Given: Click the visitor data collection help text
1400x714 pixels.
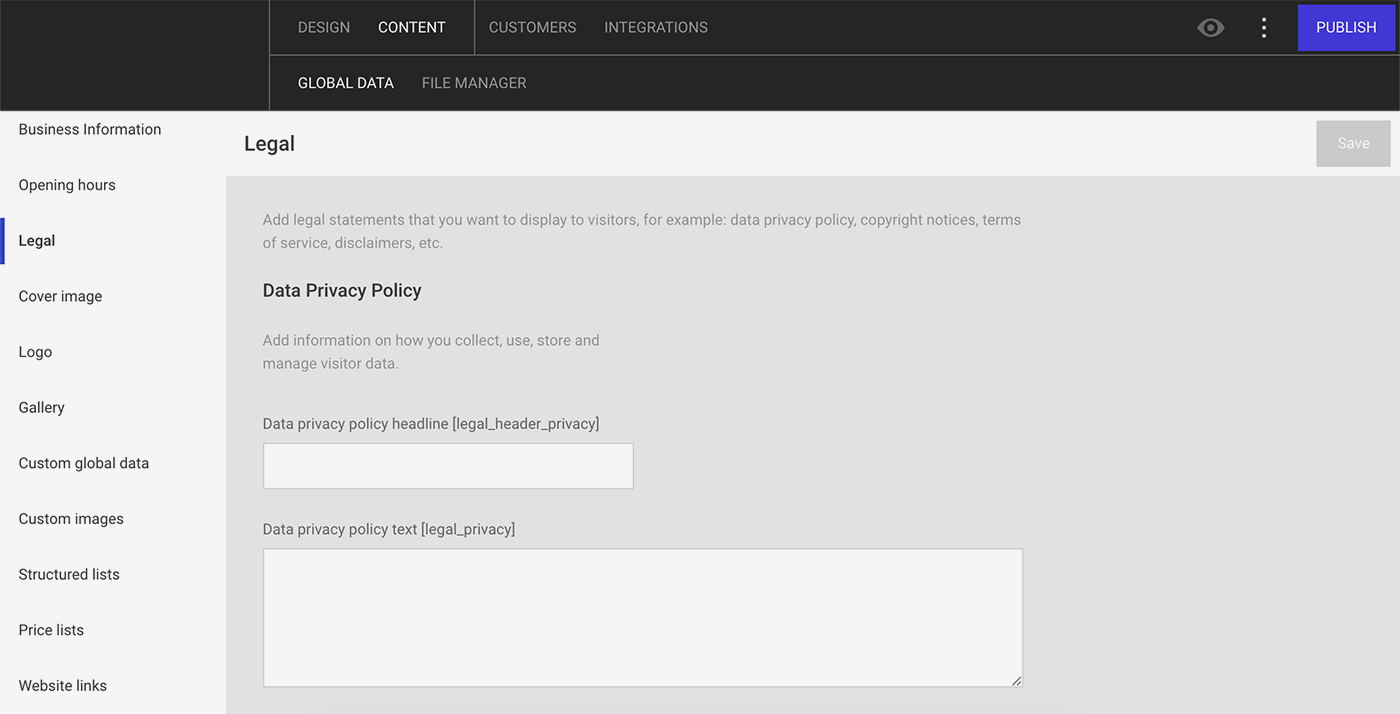Looking at the screenshot, I should pyautogui.click(x=431, y=352).
